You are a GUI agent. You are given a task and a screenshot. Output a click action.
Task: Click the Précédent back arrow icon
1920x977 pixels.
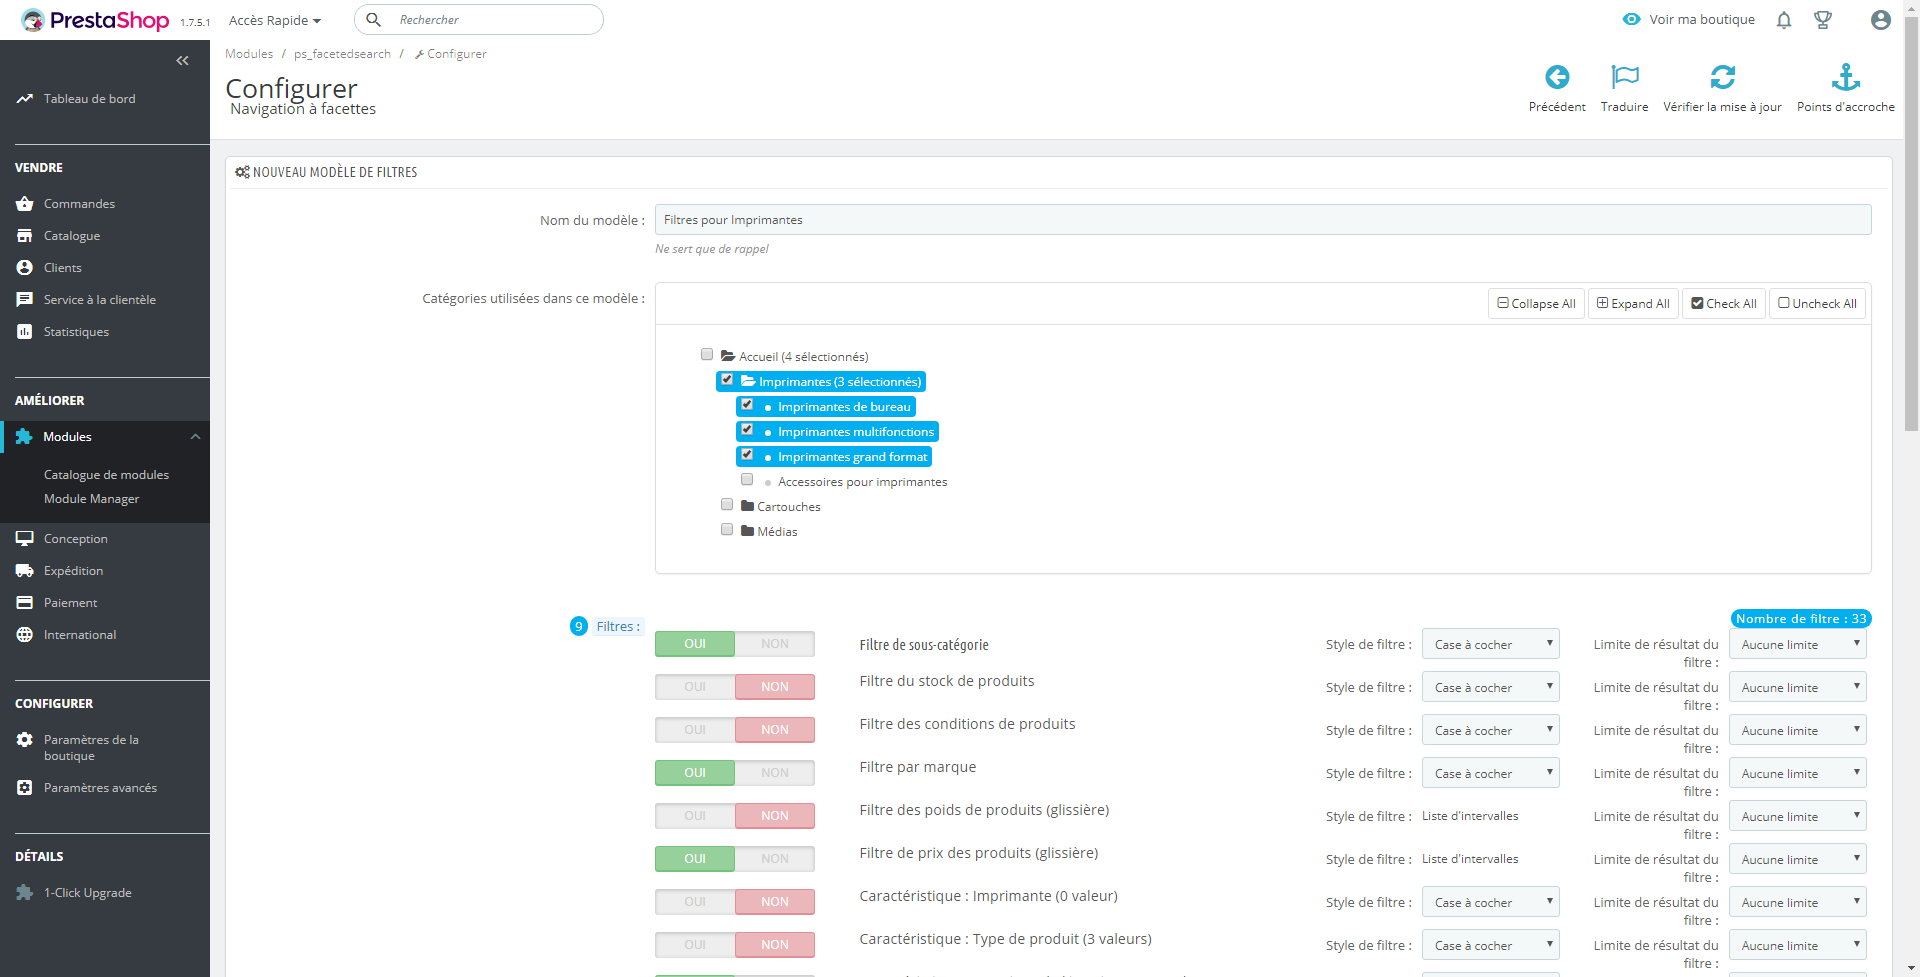click(1557, 77)
